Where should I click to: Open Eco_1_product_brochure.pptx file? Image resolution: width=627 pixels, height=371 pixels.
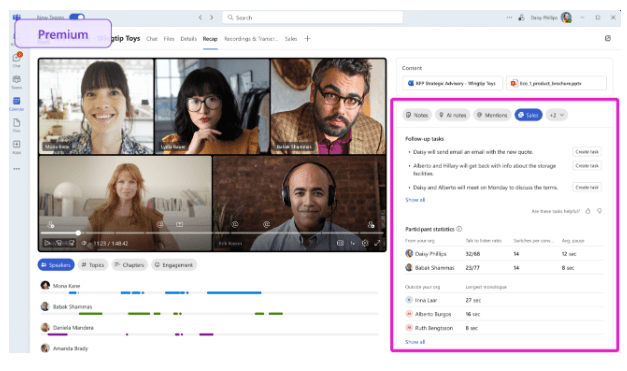(556, 83)
